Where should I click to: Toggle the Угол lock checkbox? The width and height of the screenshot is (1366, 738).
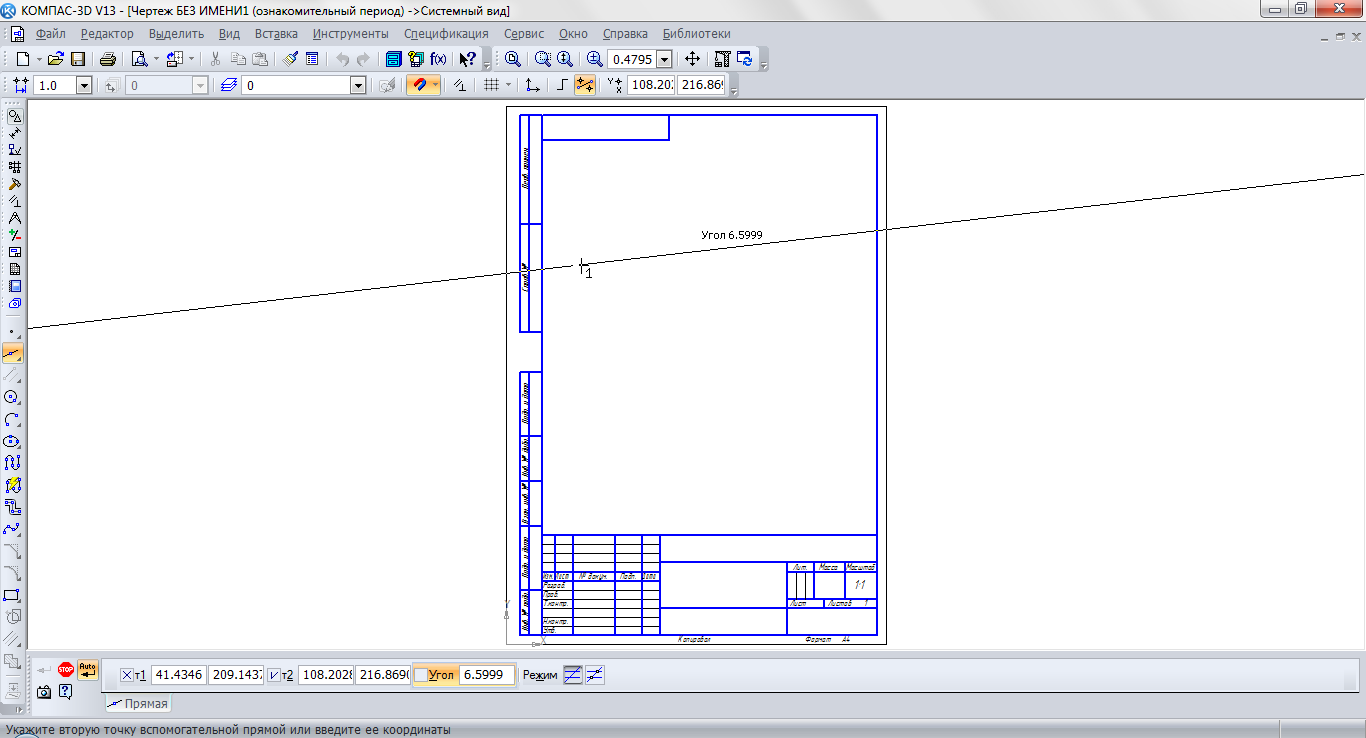pos(421,676)
